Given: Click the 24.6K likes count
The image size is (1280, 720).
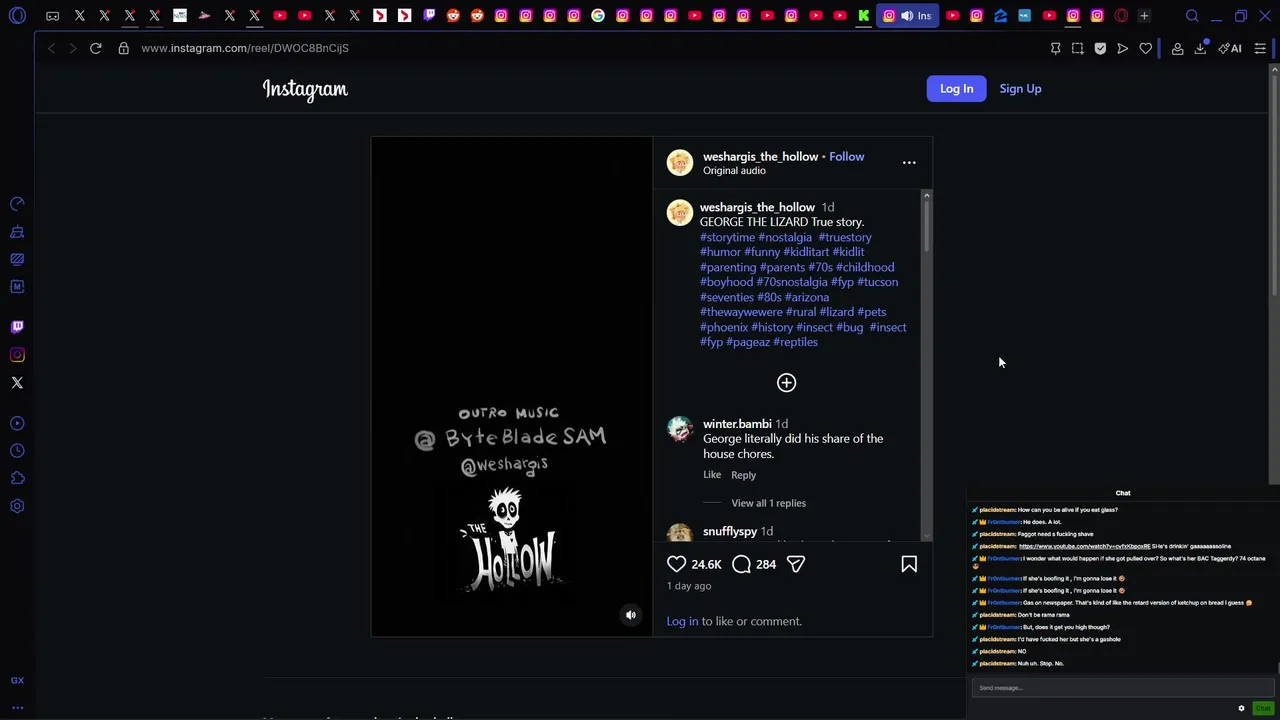Looking at the screenshot, I should click(706, 565).
